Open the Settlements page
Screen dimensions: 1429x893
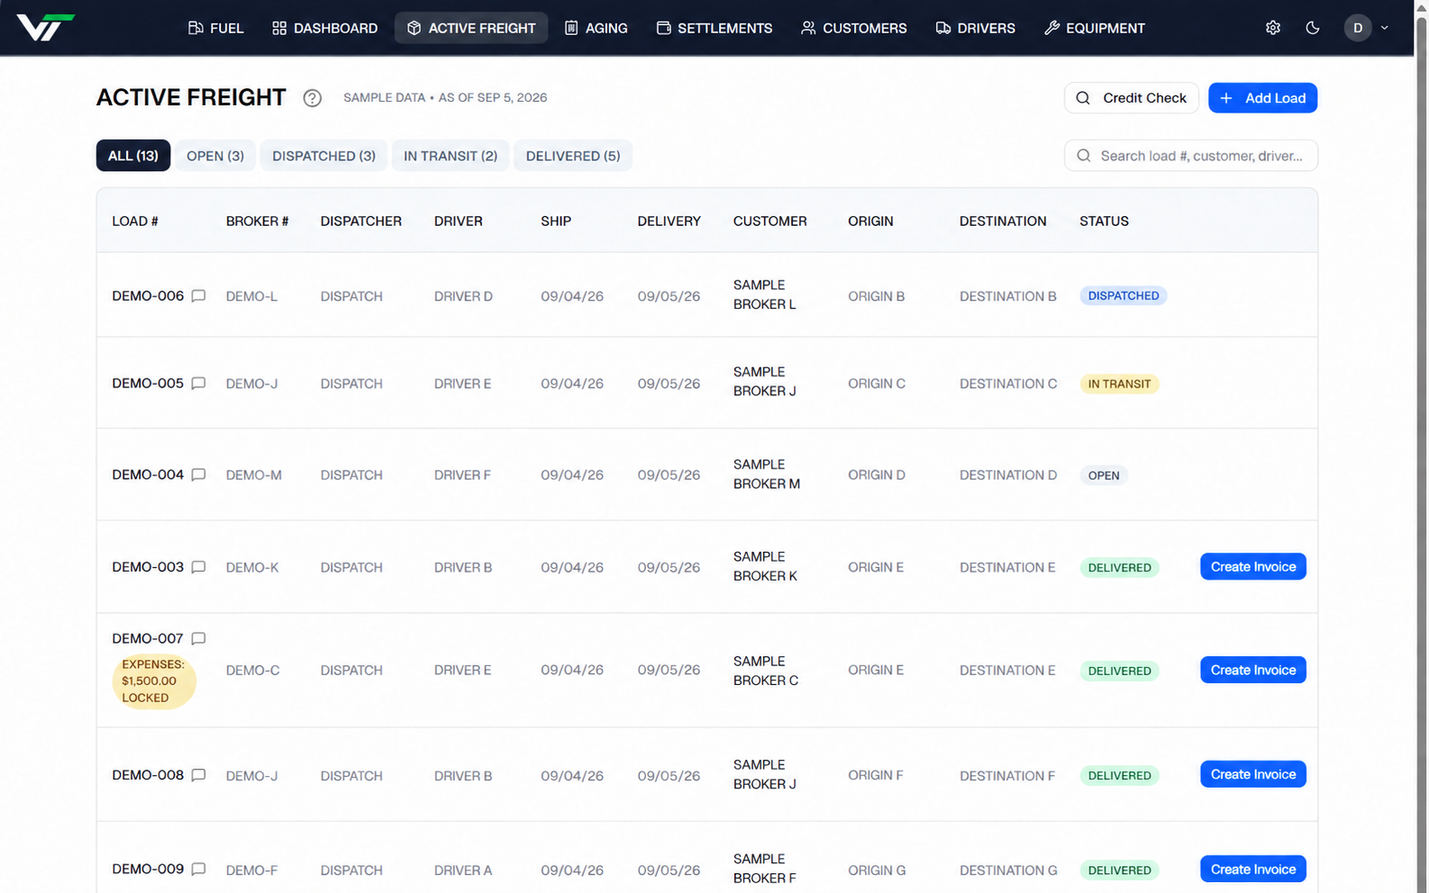[x=714, y=28]
